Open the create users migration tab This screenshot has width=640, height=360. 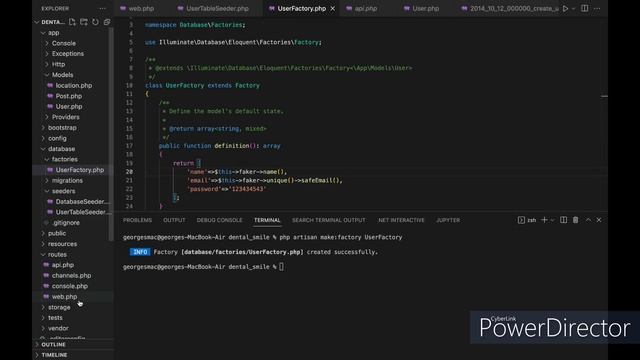click(x=510, y=9)
